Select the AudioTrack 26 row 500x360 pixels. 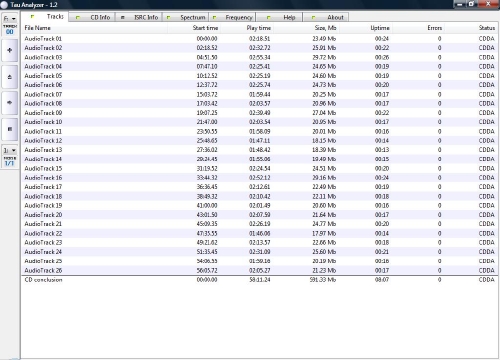coord(260,270)
